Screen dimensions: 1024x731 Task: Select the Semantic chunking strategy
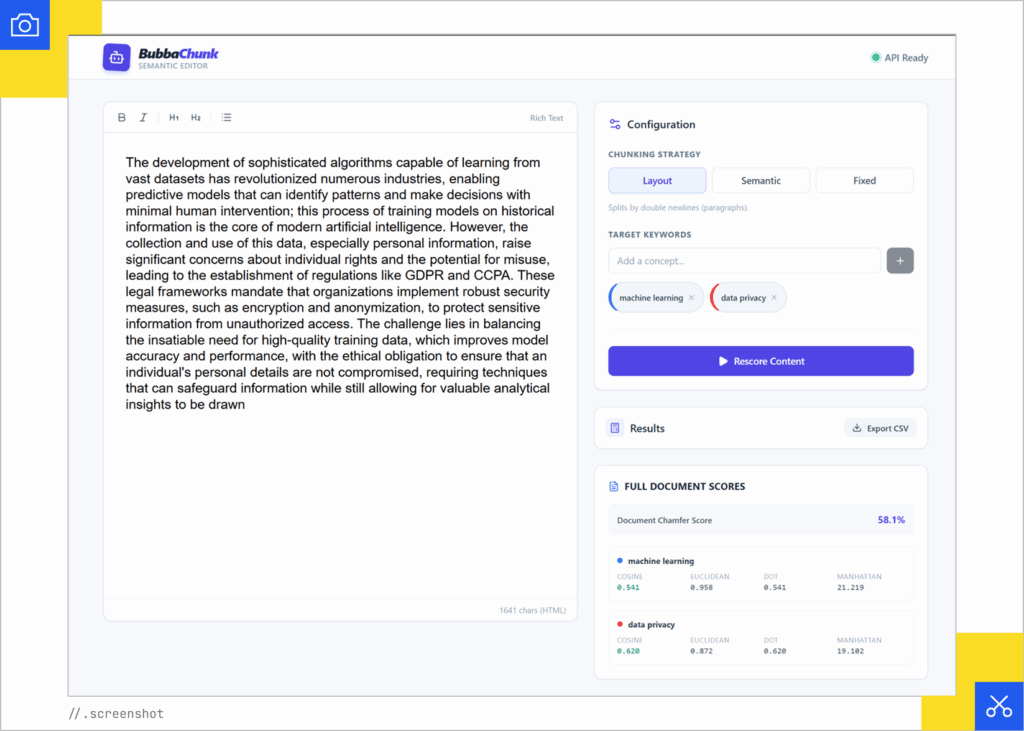coord(761,181)
